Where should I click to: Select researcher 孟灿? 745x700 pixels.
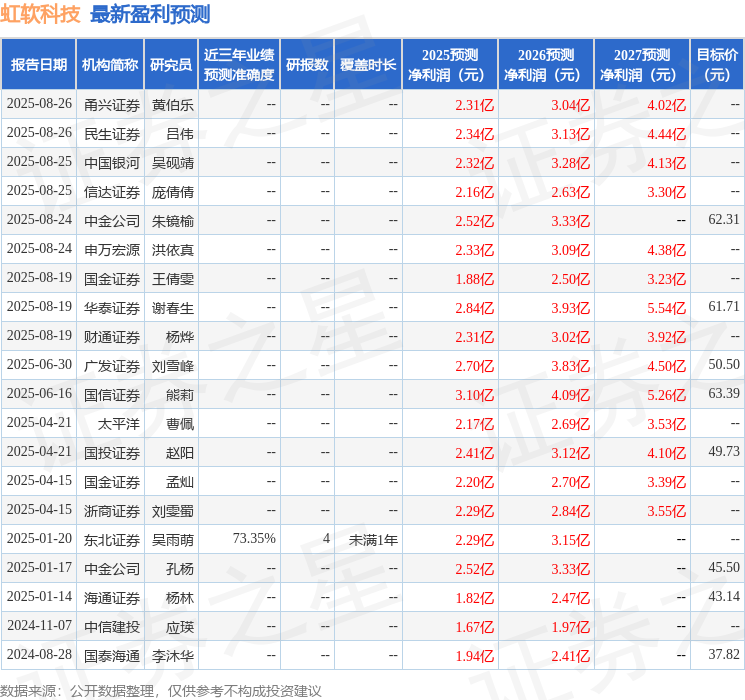180,482
